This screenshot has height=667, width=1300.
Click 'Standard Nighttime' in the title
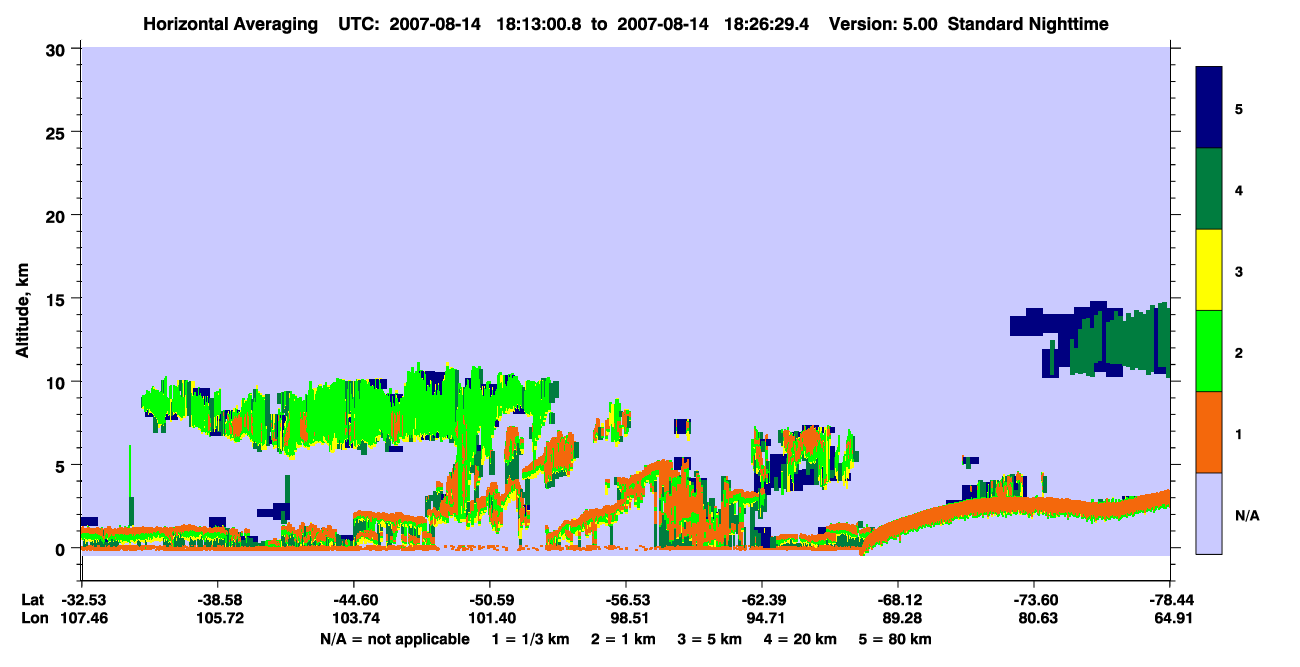coord(1028,24)
